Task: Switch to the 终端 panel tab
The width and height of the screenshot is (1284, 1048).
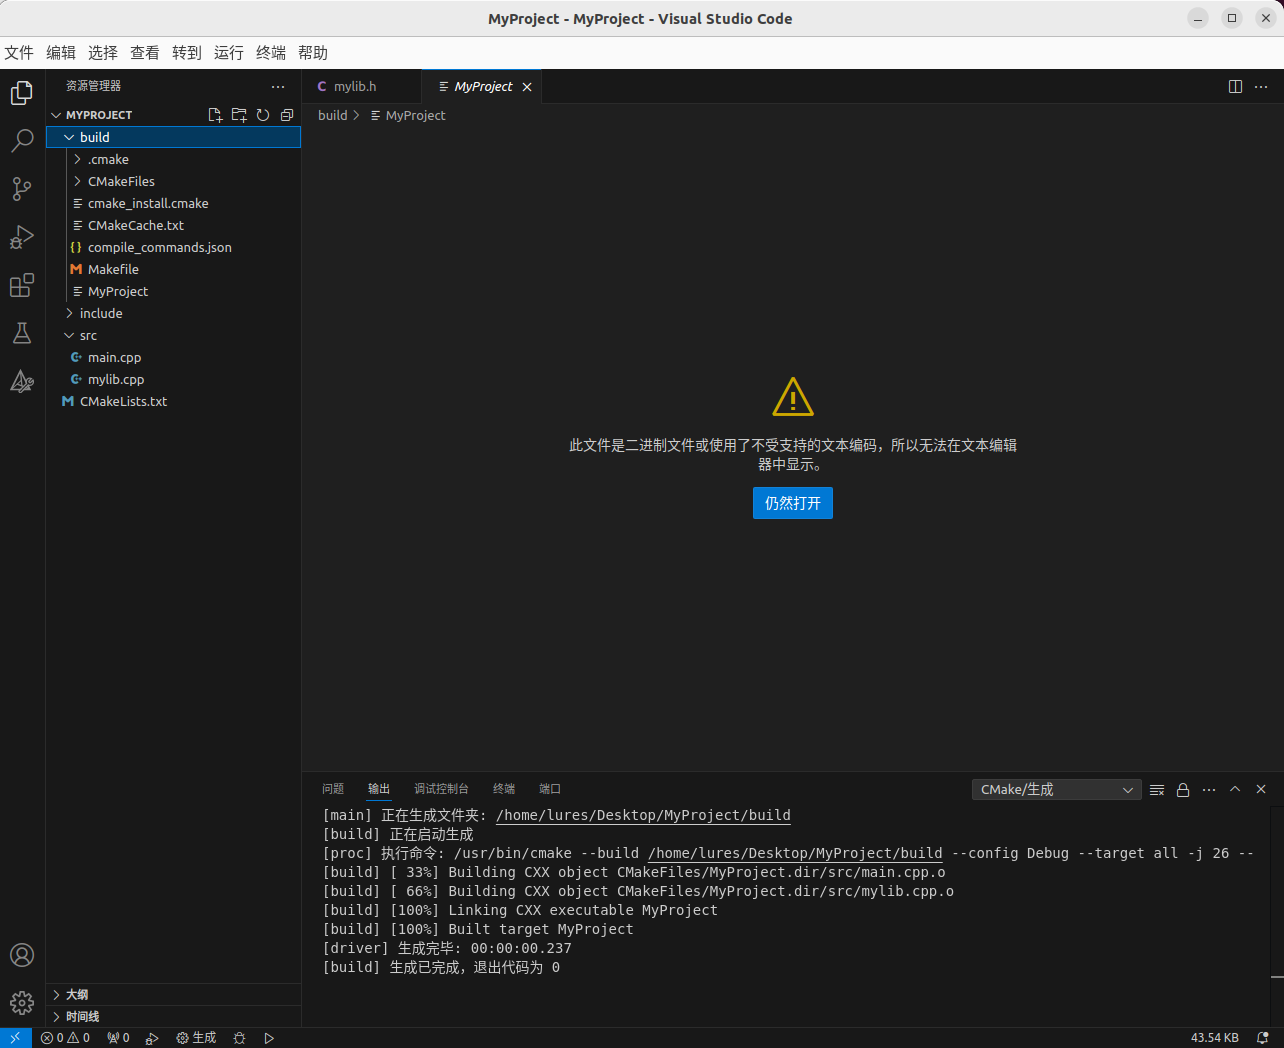Action: click(504, 789)
